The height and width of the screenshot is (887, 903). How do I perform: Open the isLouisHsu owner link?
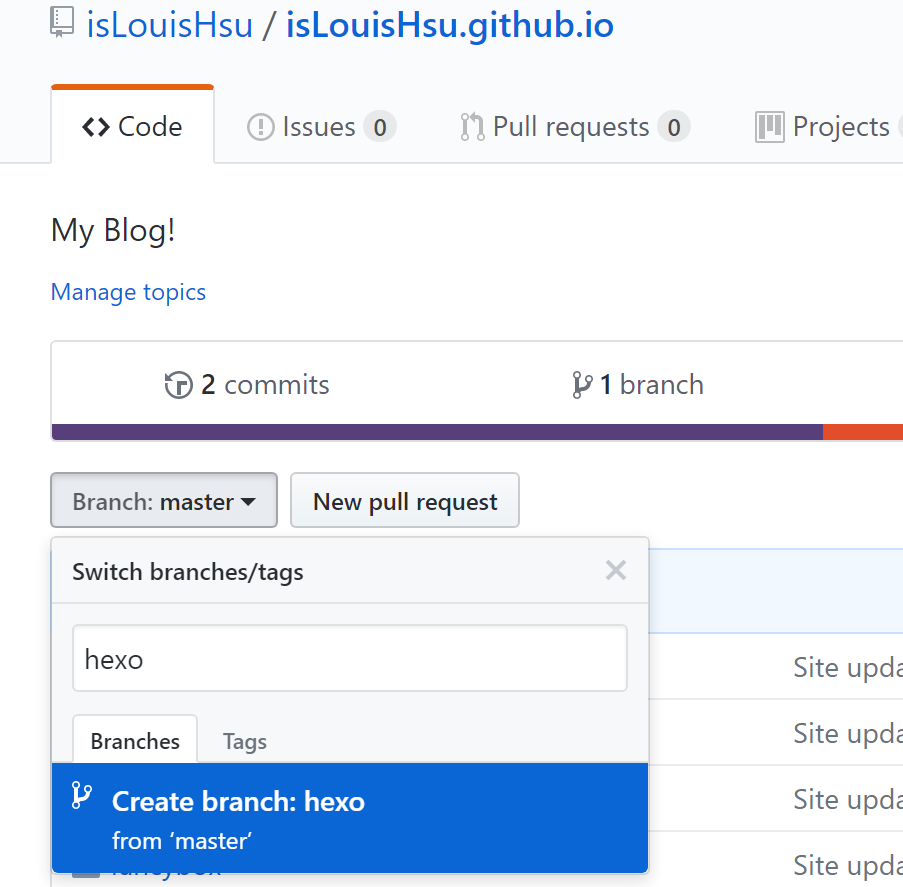[x=169, y=25]
